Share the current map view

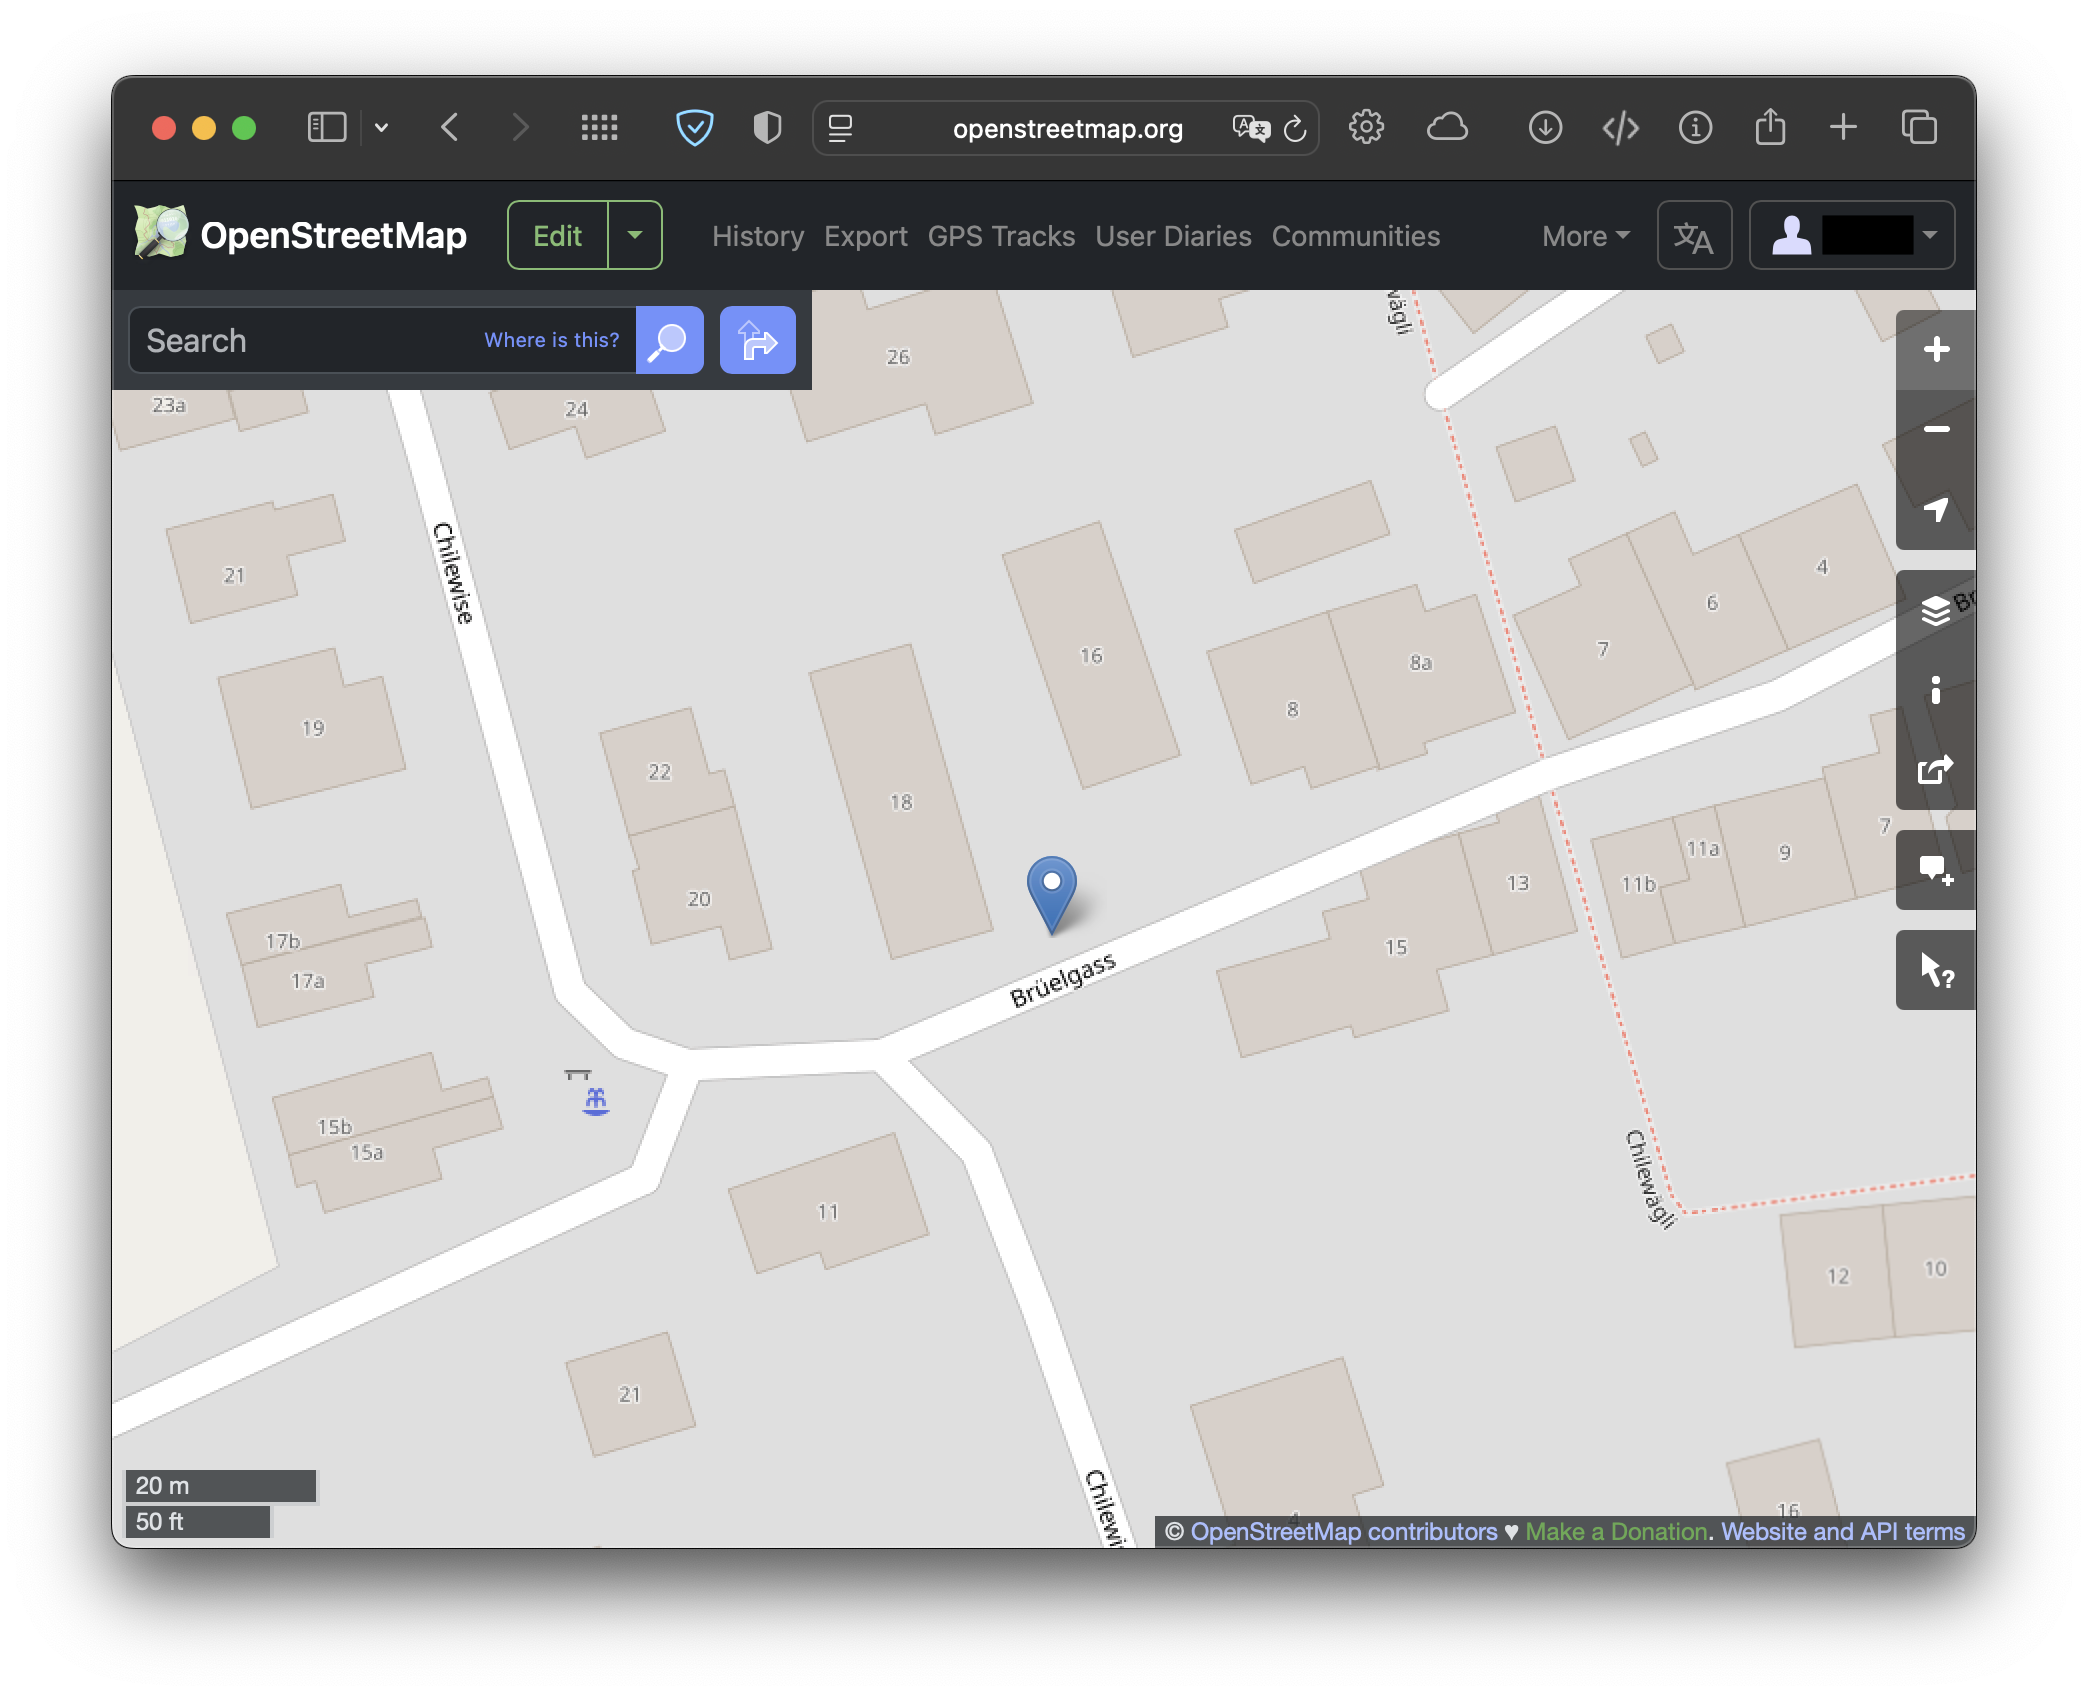[1936, 768]
